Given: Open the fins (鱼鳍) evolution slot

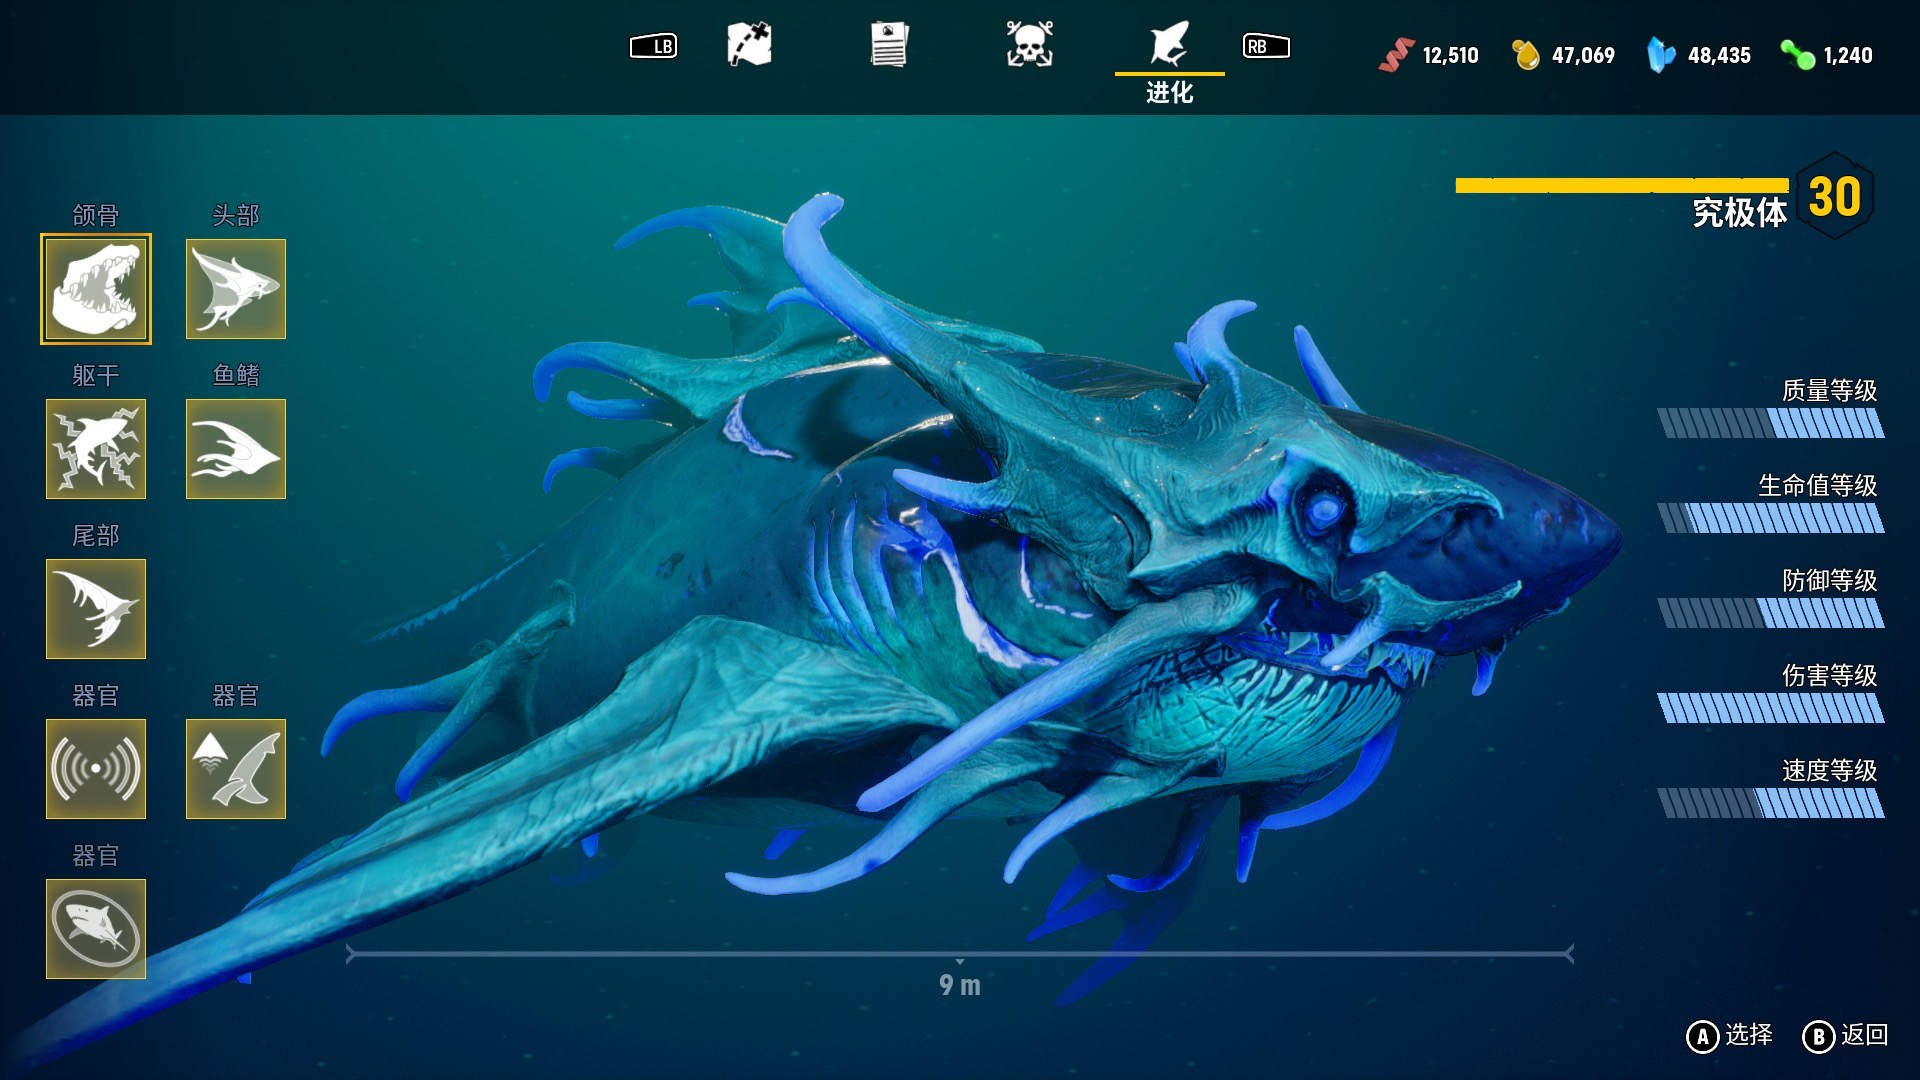Looking at the screenshot, I should (236, 449).
